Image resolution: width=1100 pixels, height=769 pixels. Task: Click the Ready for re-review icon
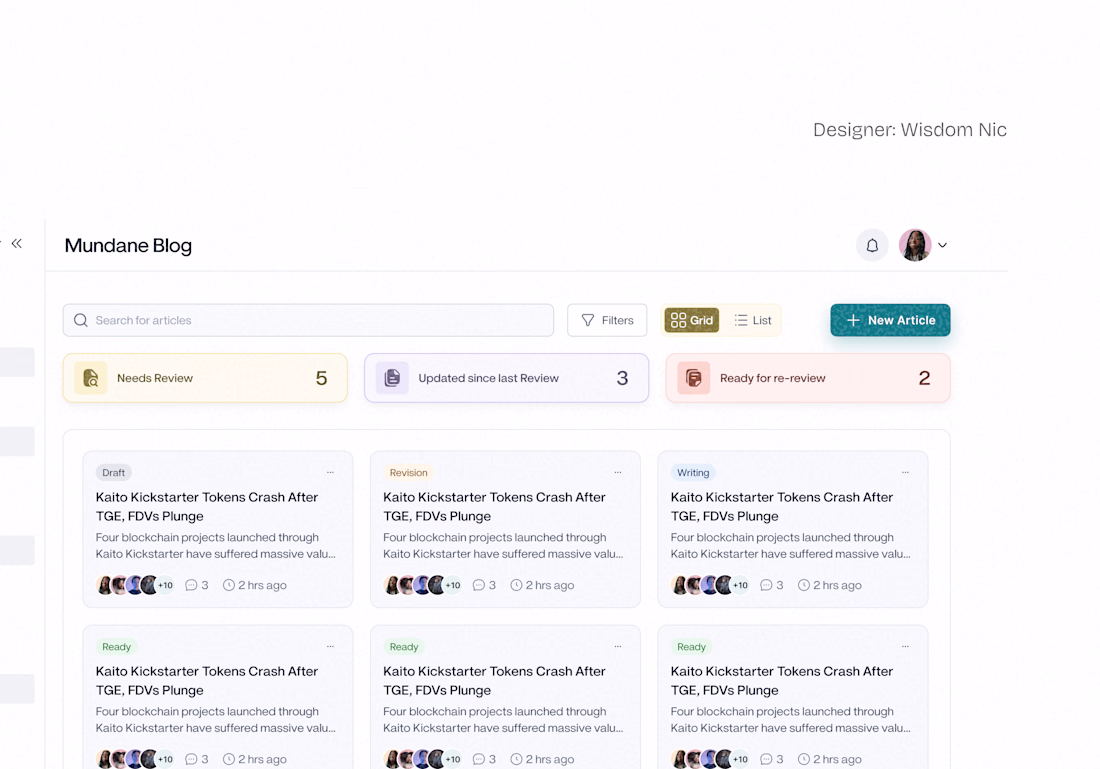point(694,378)
